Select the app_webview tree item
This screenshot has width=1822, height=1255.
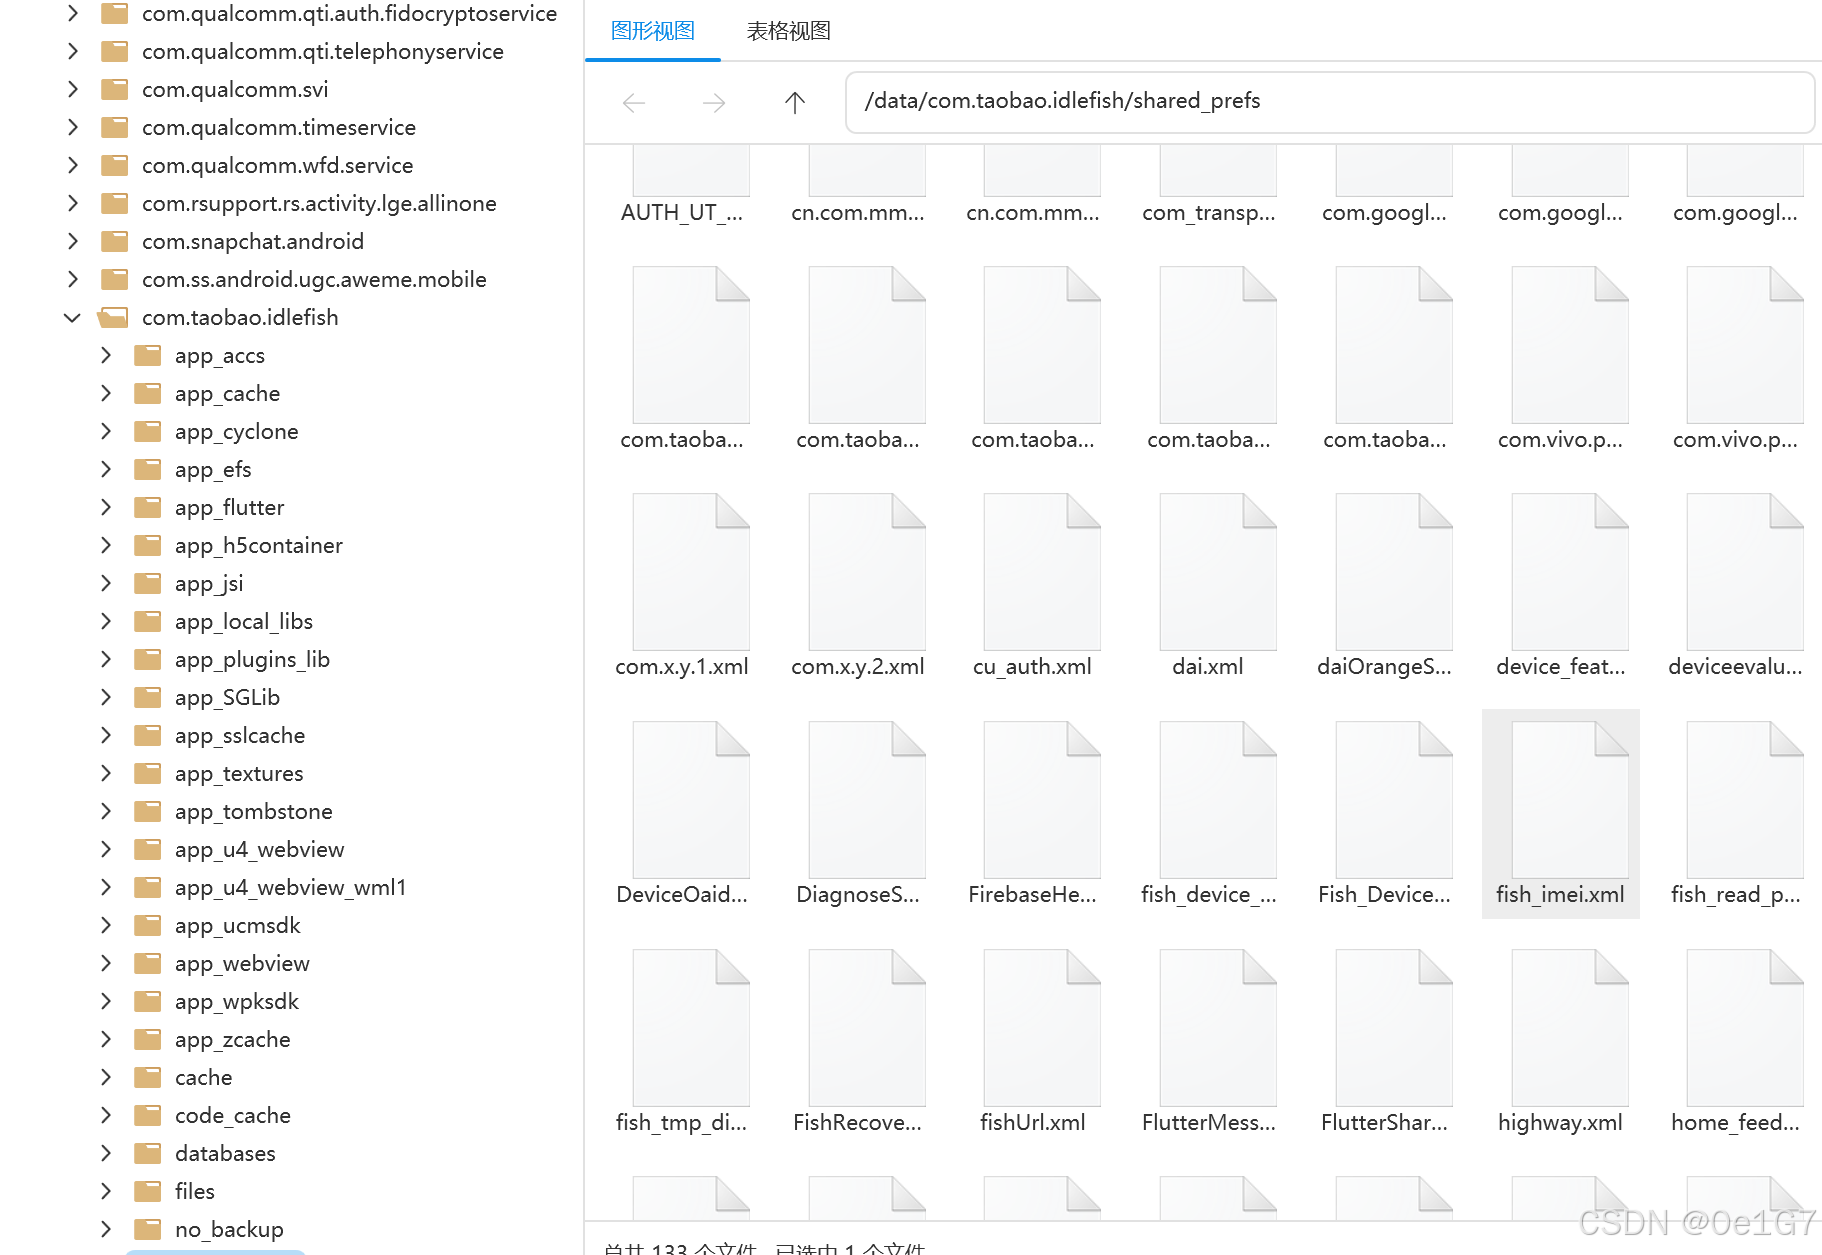(242, 964)
